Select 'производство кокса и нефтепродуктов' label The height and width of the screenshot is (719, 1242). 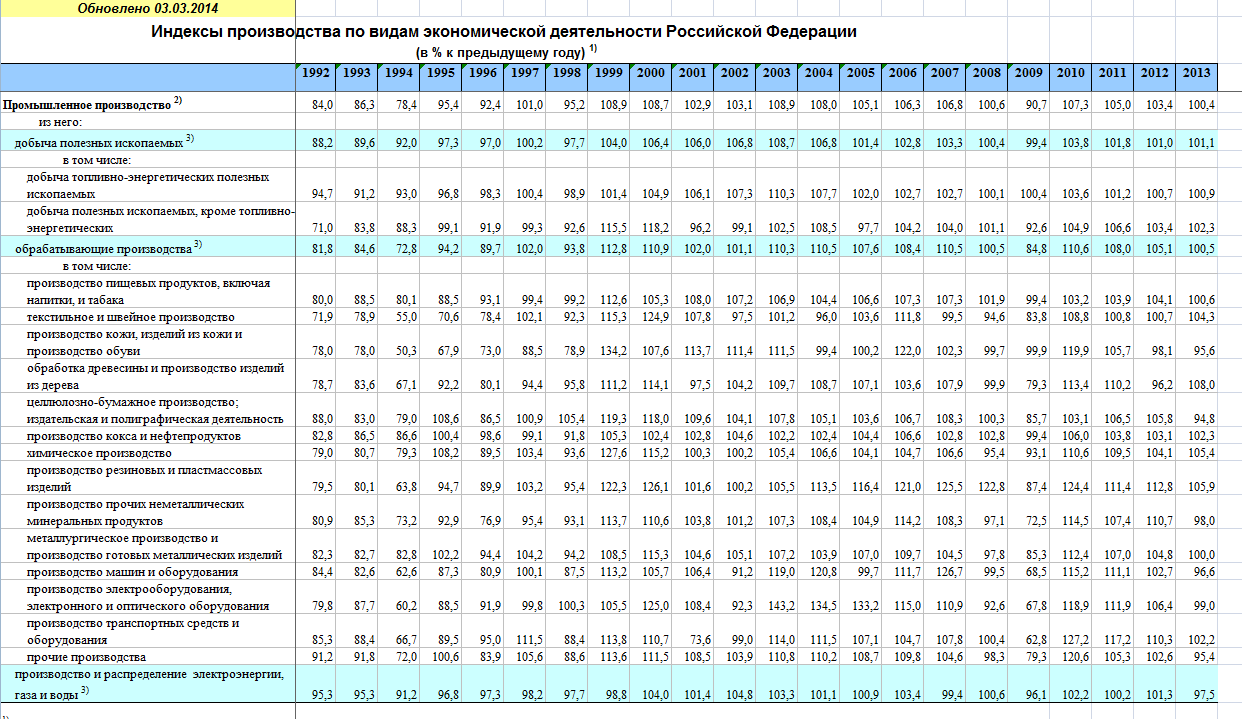(x=132, y=436)
